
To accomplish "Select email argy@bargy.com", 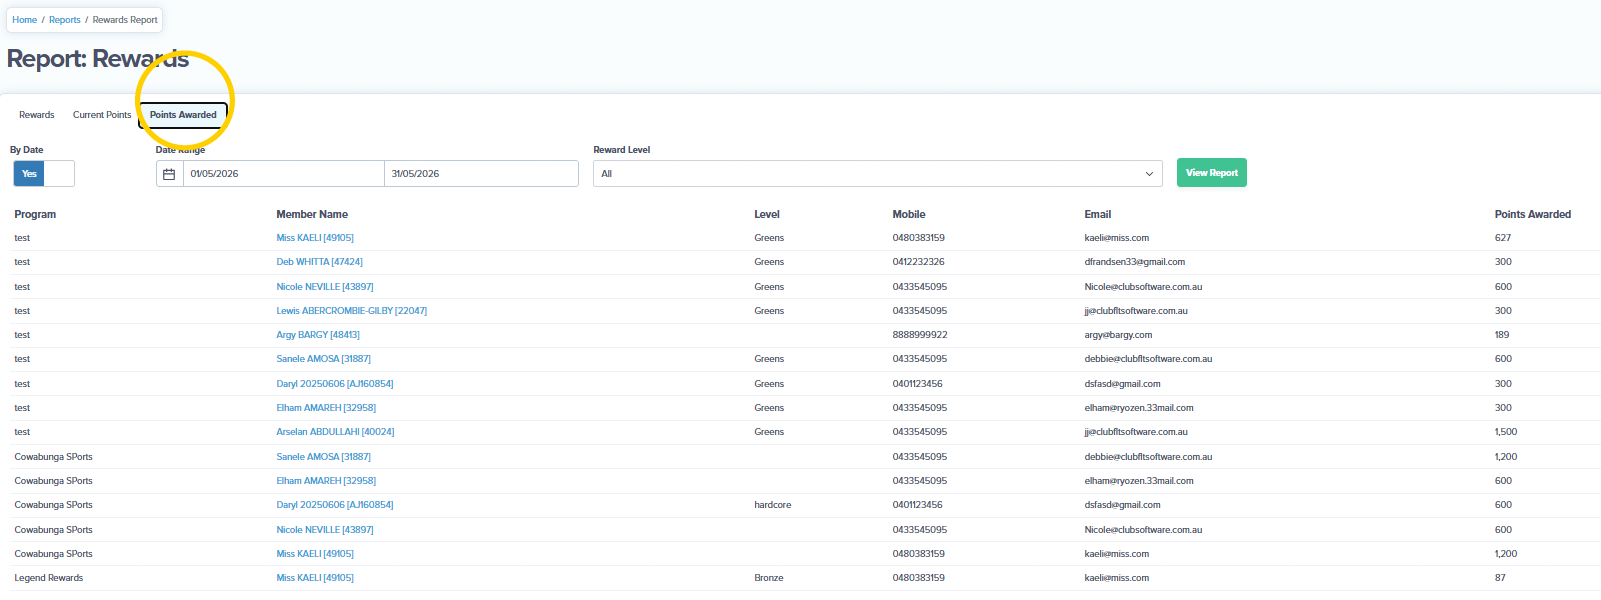I will coord(1118,335).
